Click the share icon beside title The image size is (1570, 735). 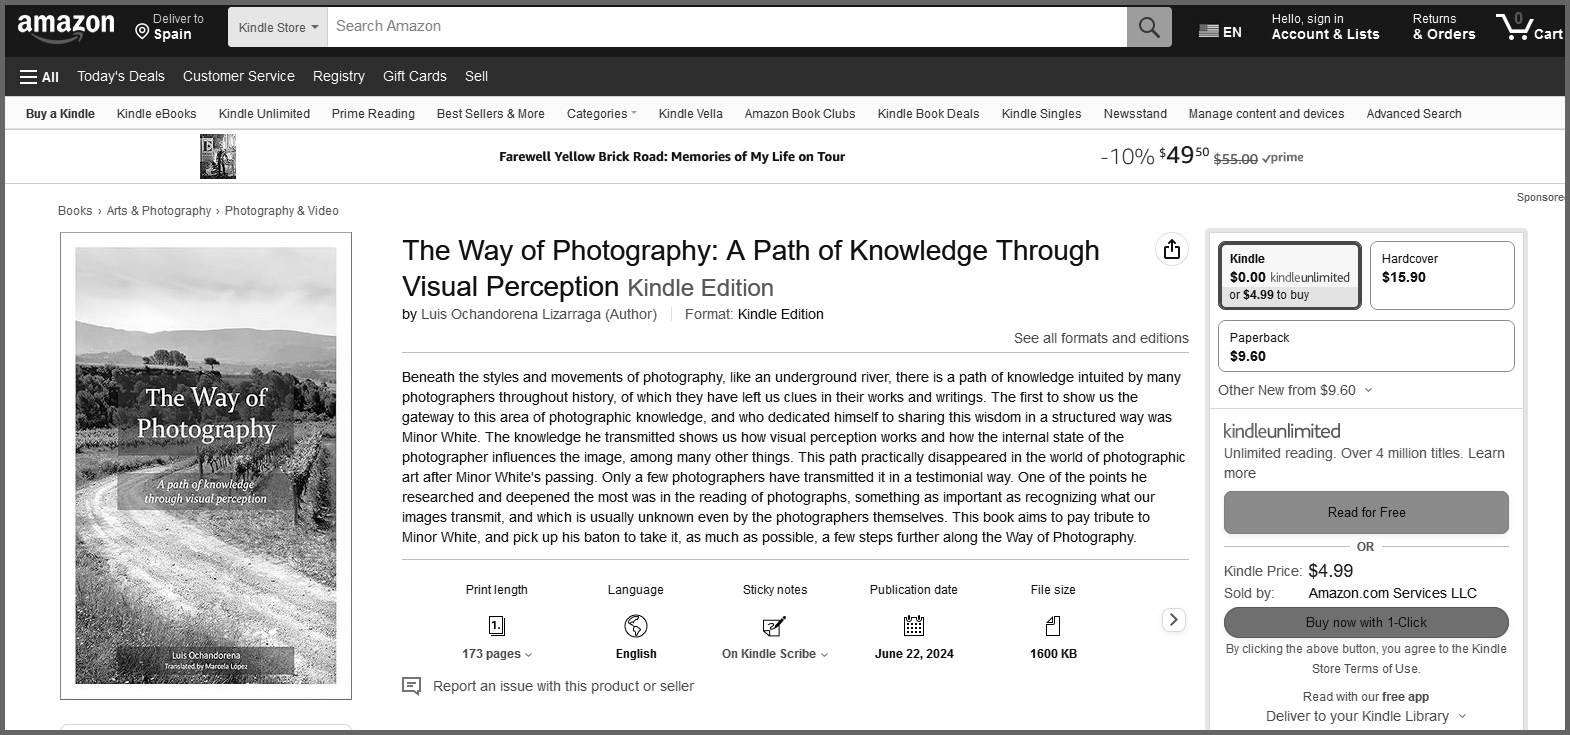tap(1172, 249)
